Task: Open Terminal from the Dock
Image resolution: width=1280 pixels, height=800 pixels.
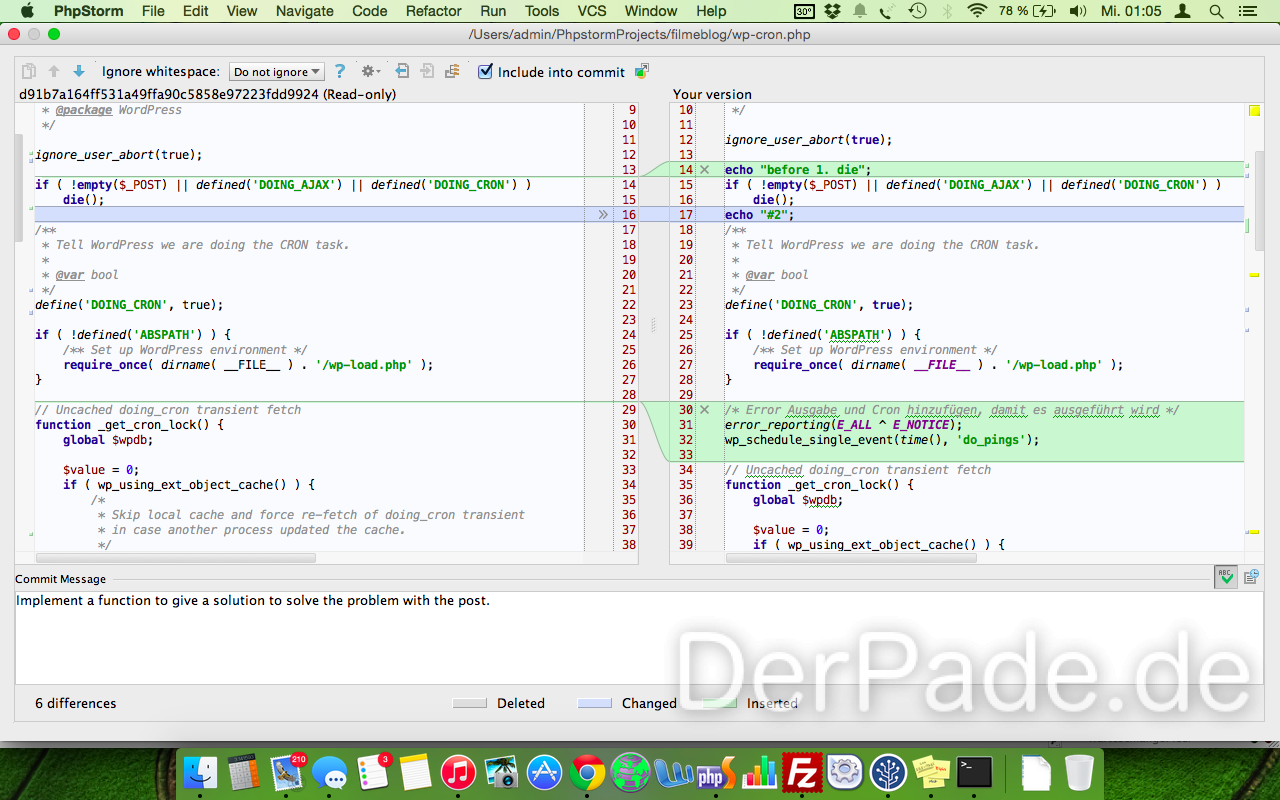Action: [974, 773]
